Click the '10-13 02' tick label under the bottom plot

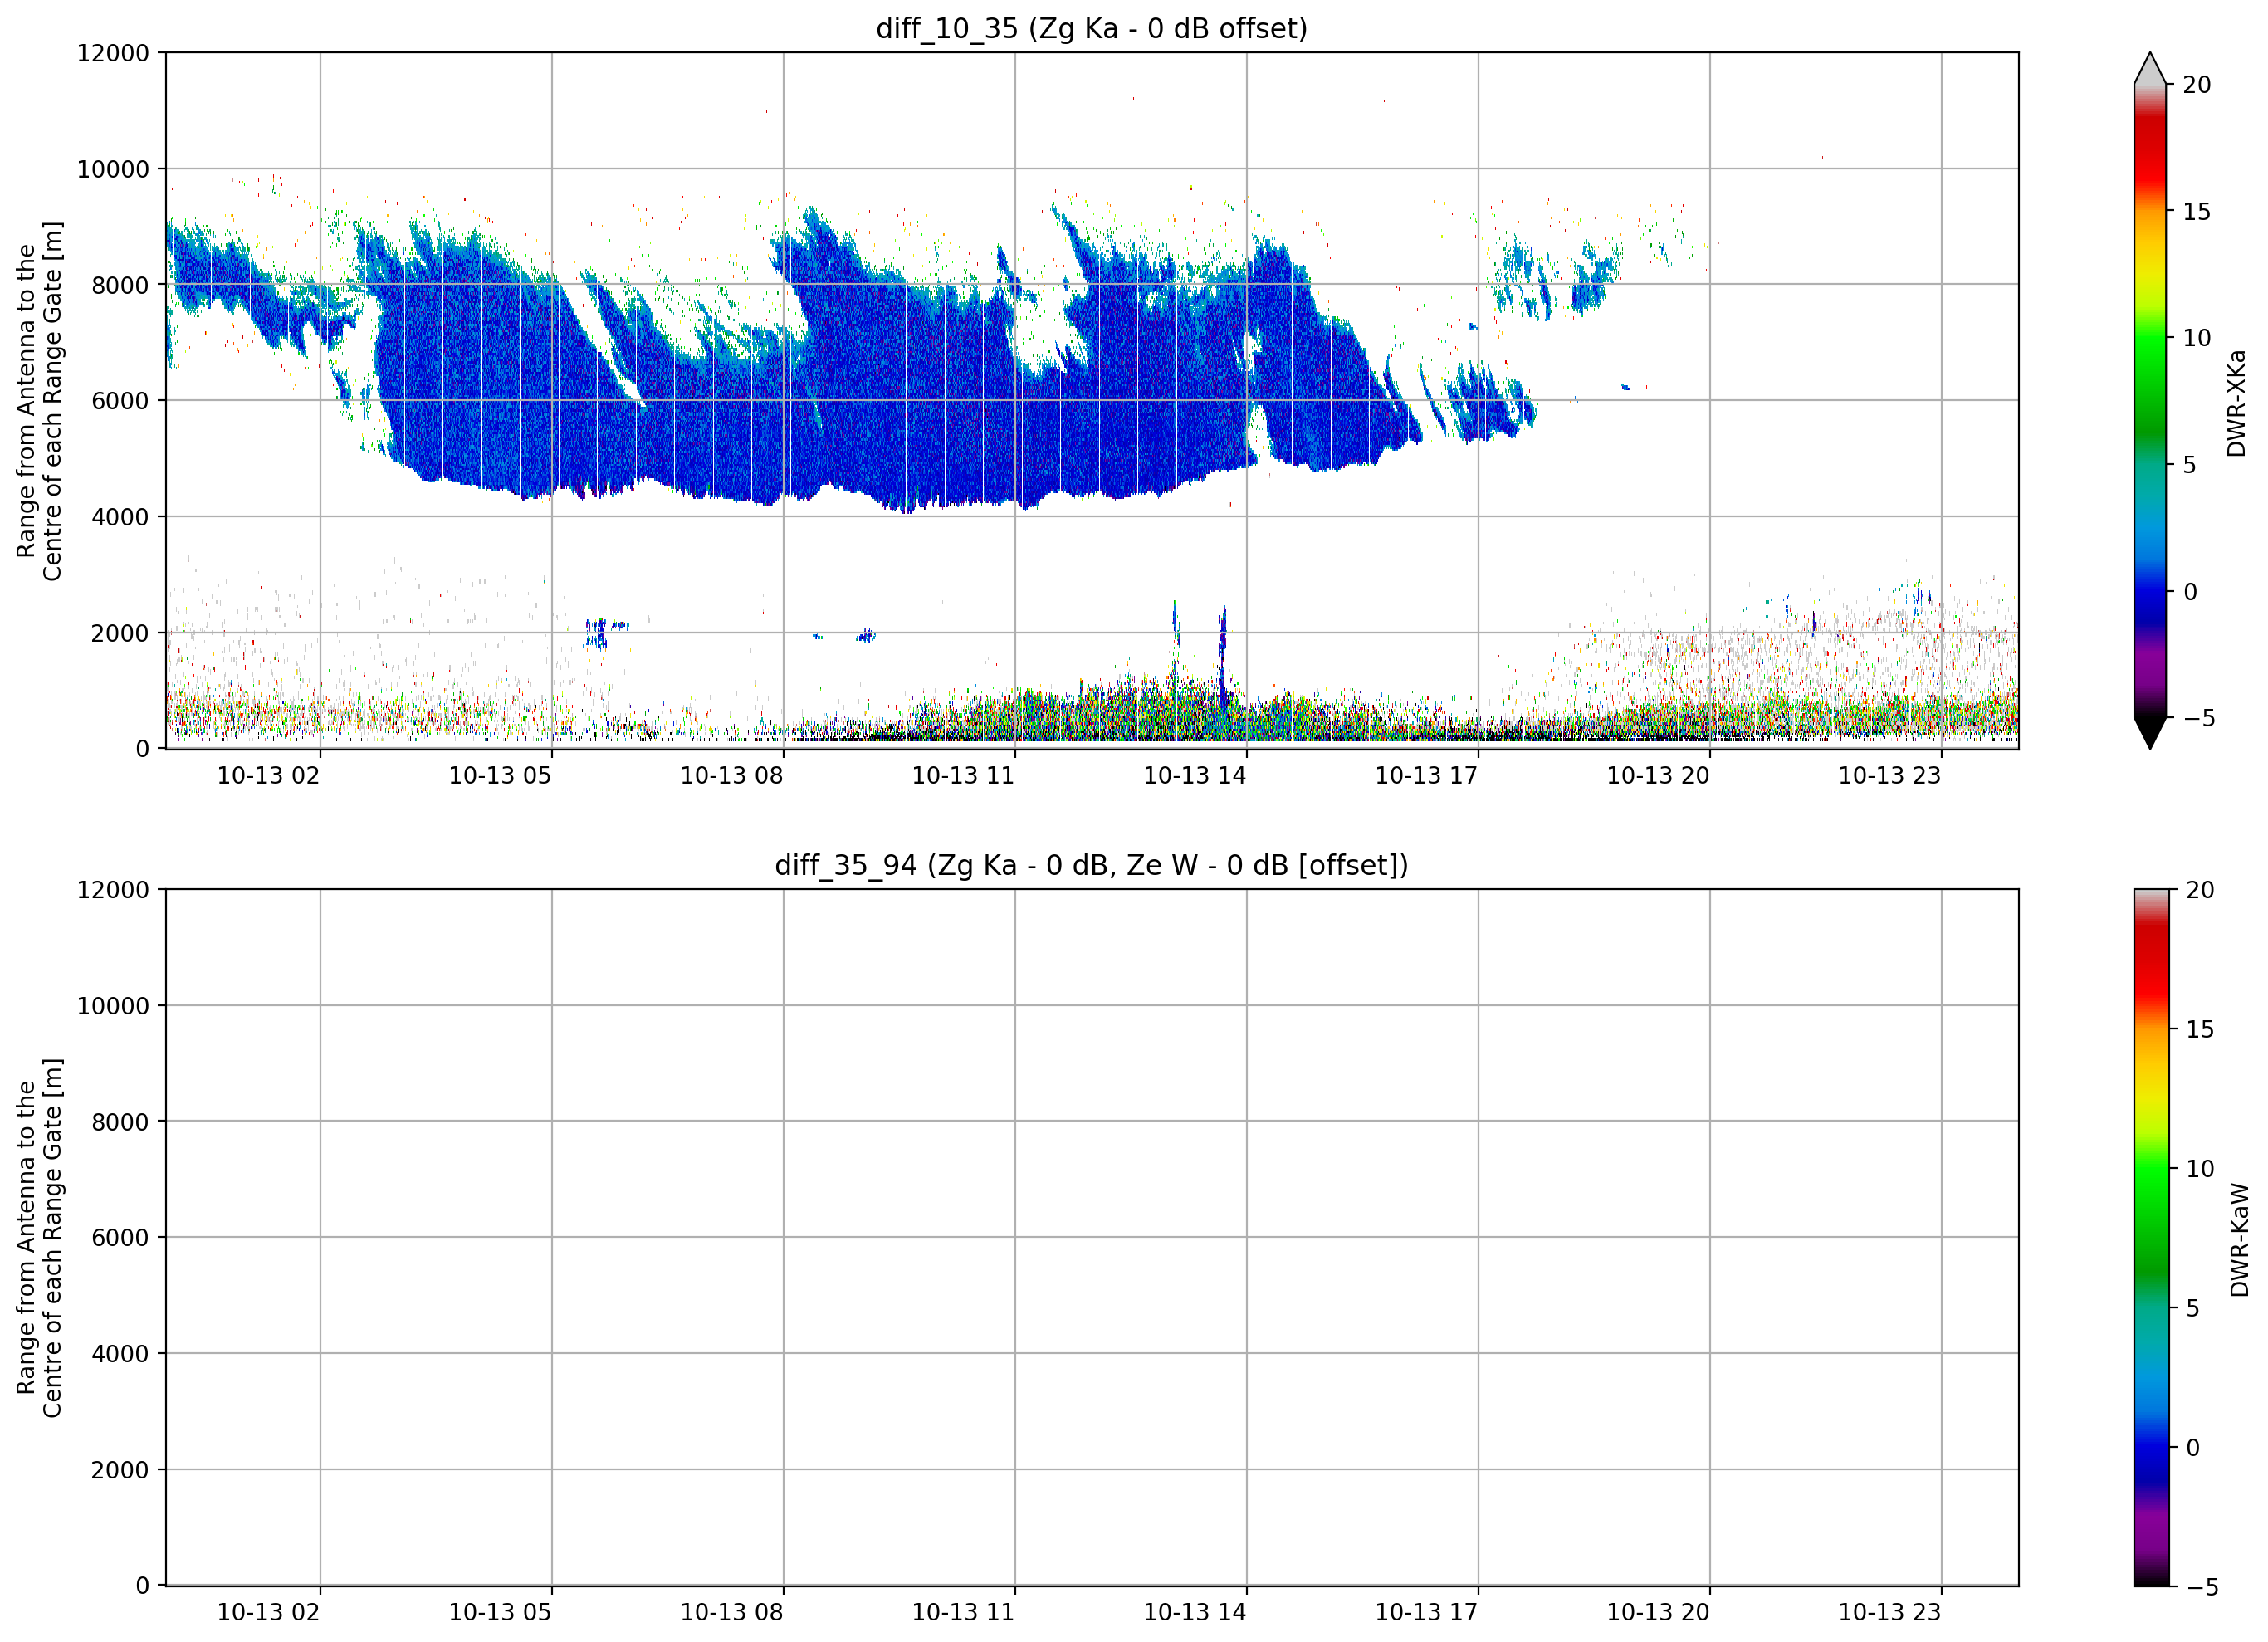coord(268,1612)
